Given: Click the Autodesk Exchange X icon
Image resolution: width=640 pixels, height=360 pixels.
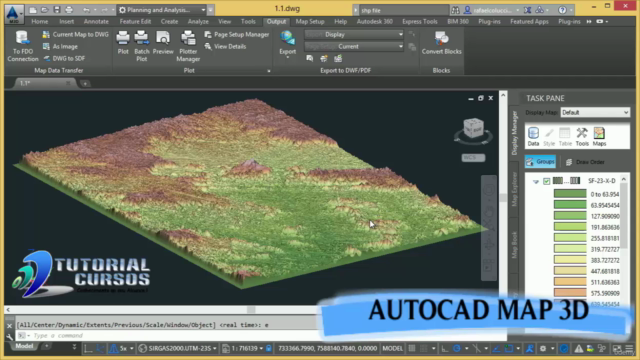Looking at the screenshot, I should [x=527, y=10].
